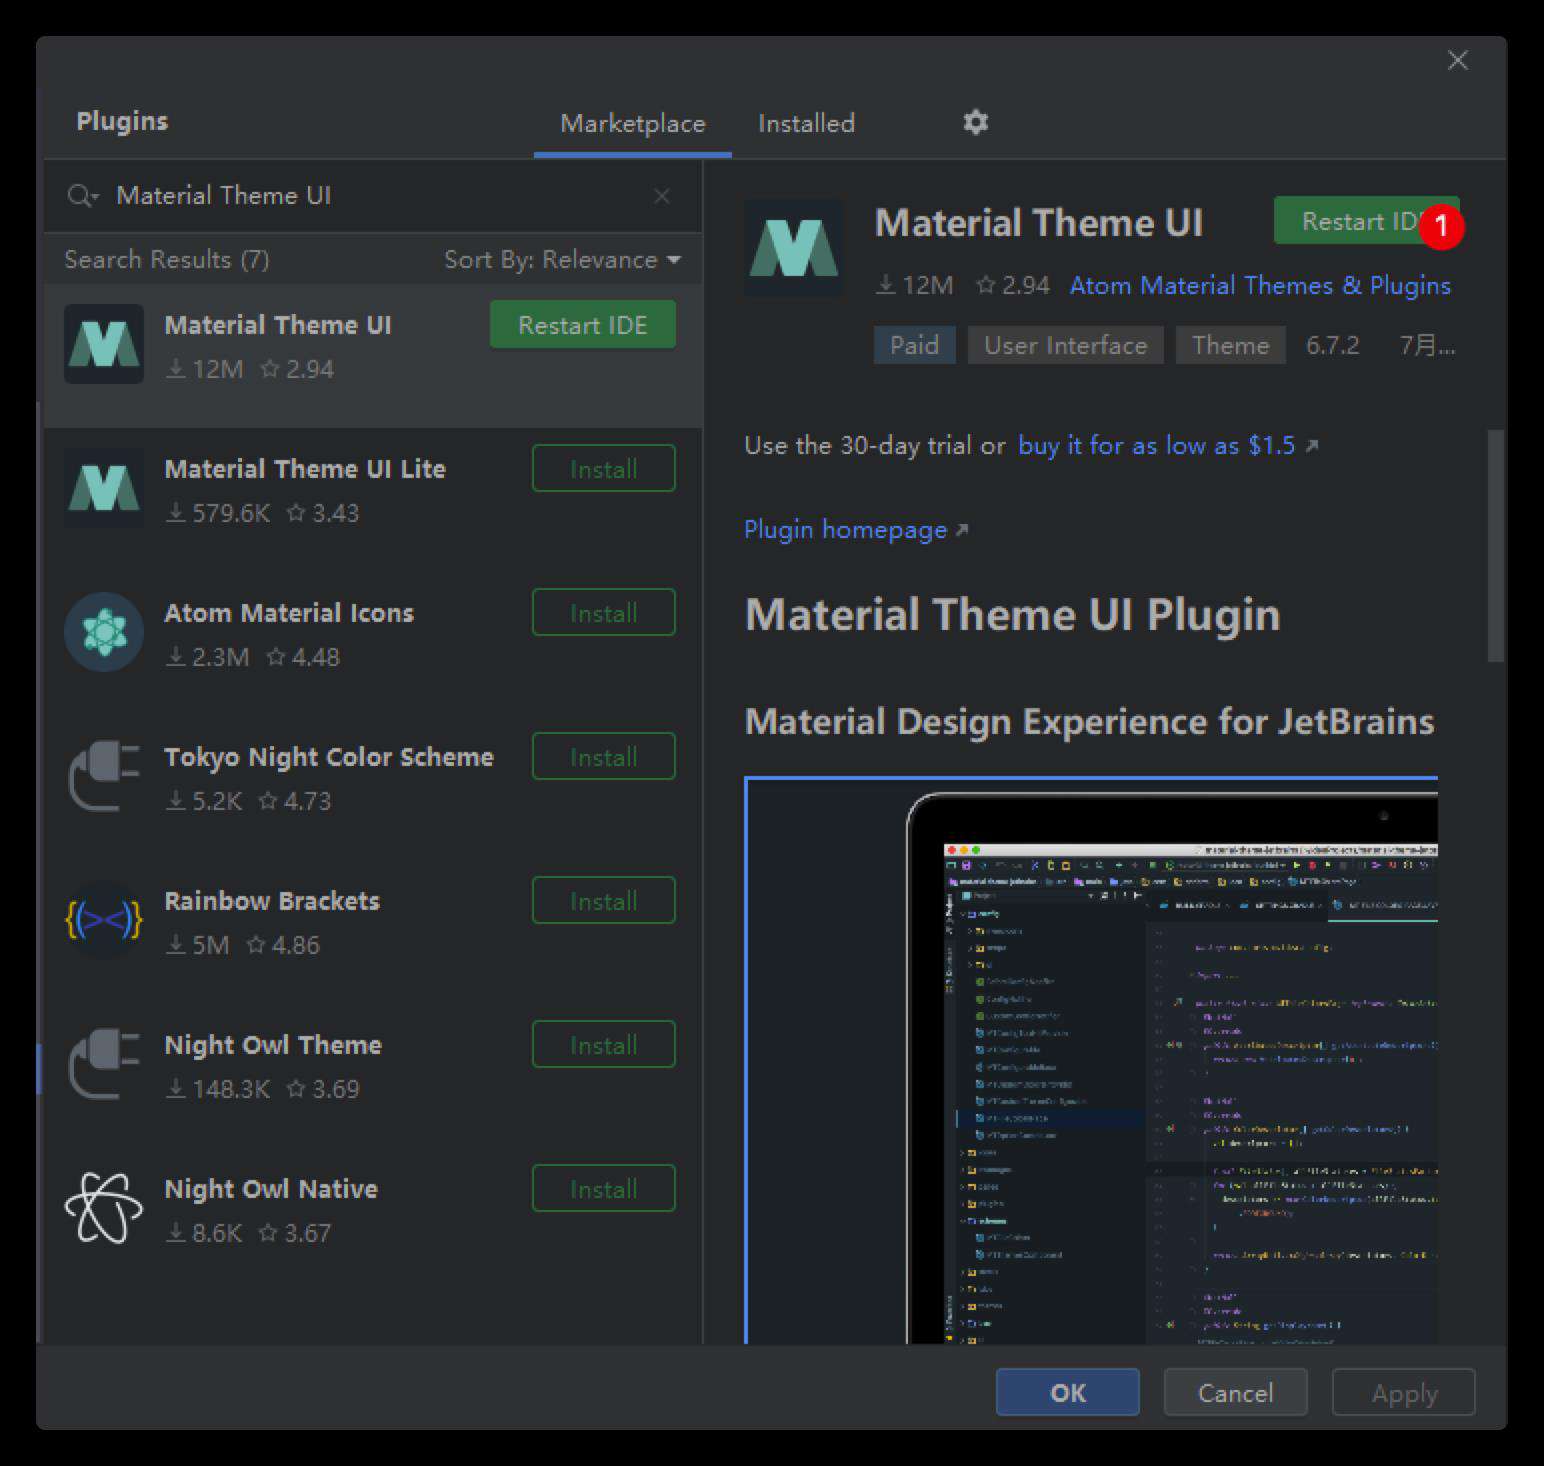Click the Atom Material Icons logo
The height and width of the screenshot is (1466, 1544).
point(104,632)
